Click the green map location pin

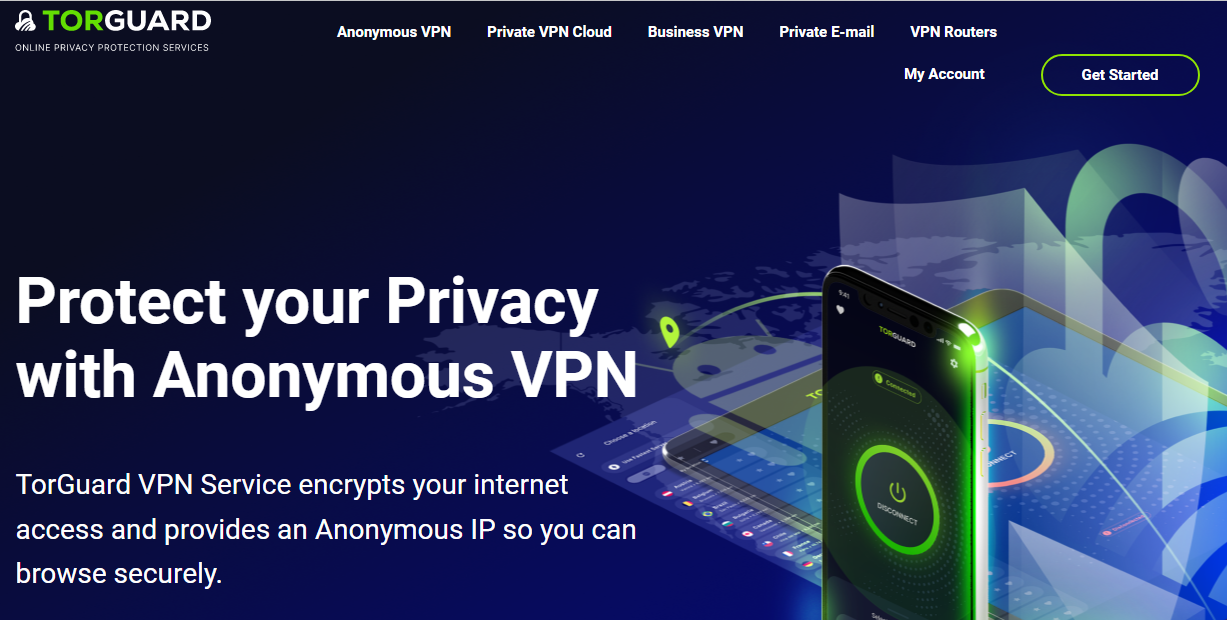669,332
